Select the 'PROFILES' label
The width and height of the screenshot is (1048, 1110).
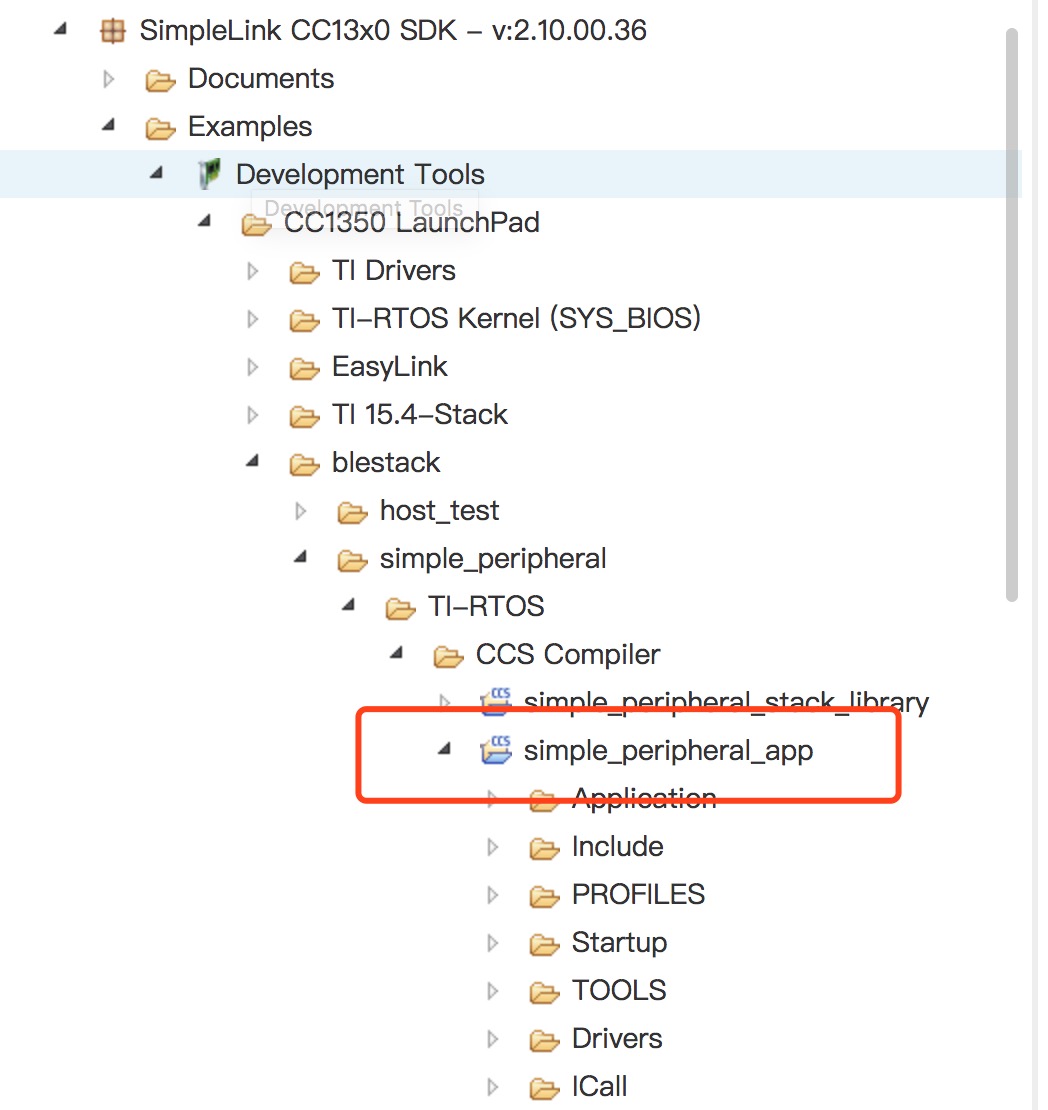tap(638, 895)
